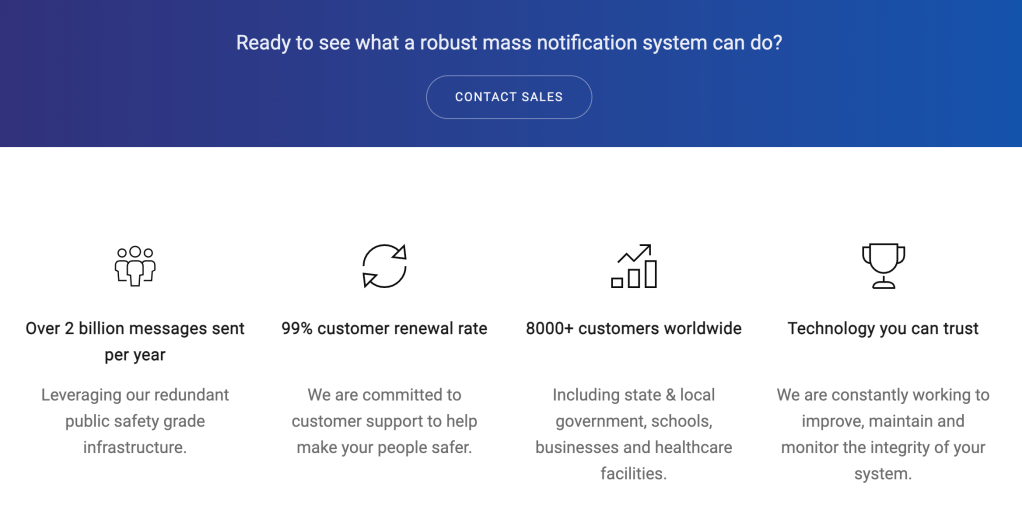The height and width of the screenshot is (520, 1022).
Task: Click the trophy cup icon
Action: (x=883, y=266)
